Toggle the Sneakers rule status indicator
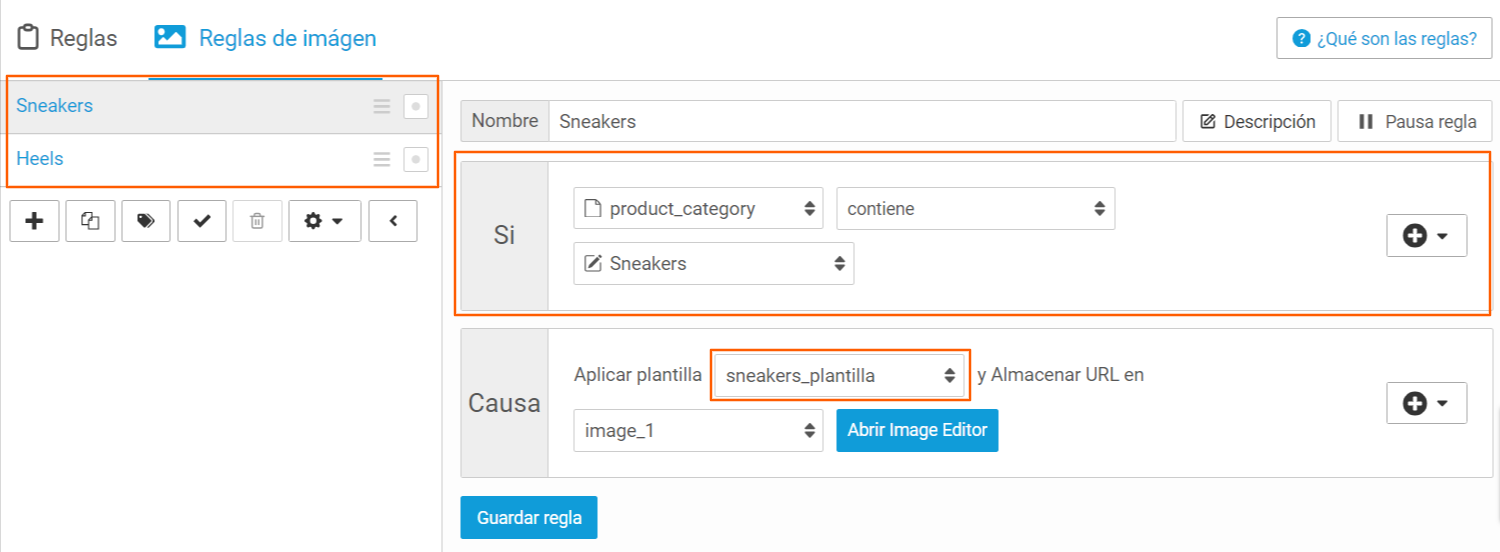 coord(416,106)
